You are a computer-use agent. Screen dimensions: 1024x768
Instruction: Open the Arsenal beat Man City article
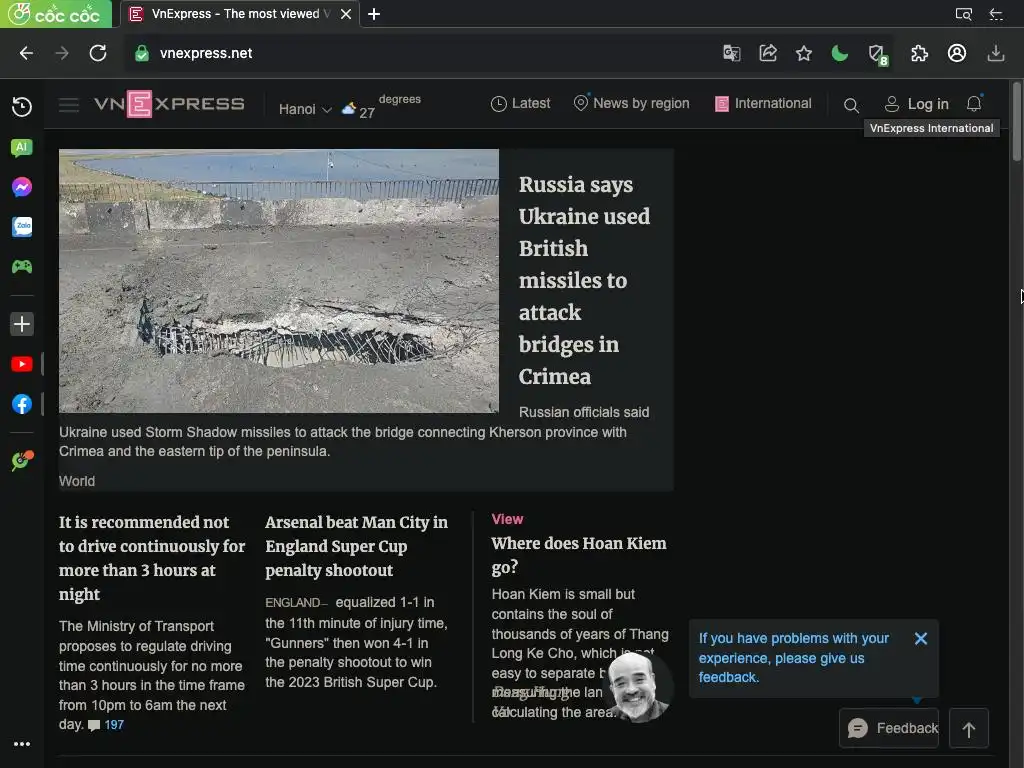[357, 546]
